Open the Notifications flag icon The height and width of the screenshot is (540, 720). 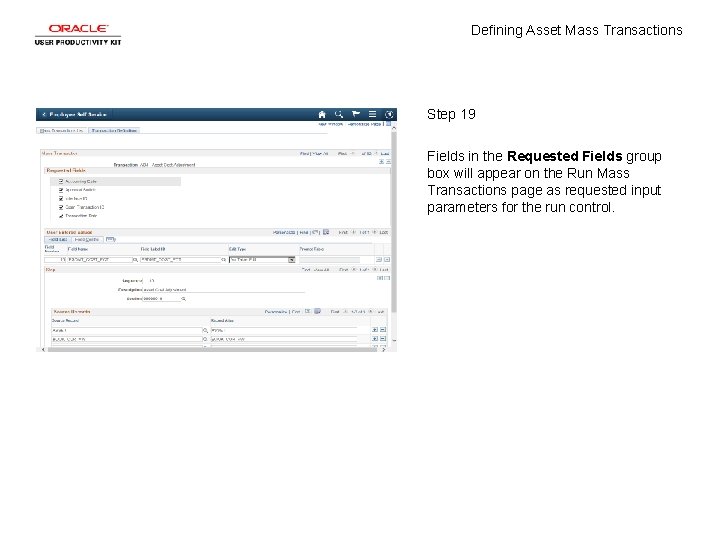(355, 114)
